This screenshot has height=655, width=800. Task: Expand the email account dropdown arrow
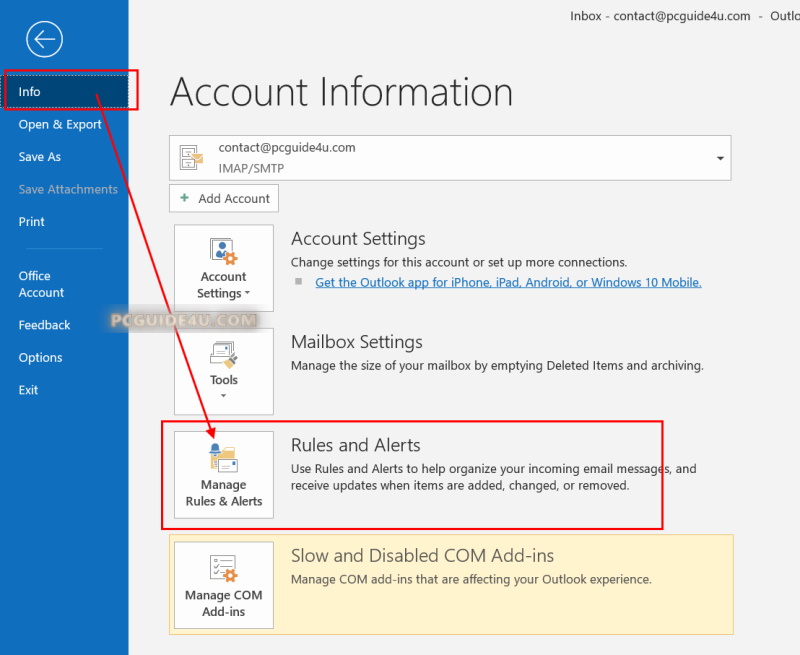(x=719, y=159)
